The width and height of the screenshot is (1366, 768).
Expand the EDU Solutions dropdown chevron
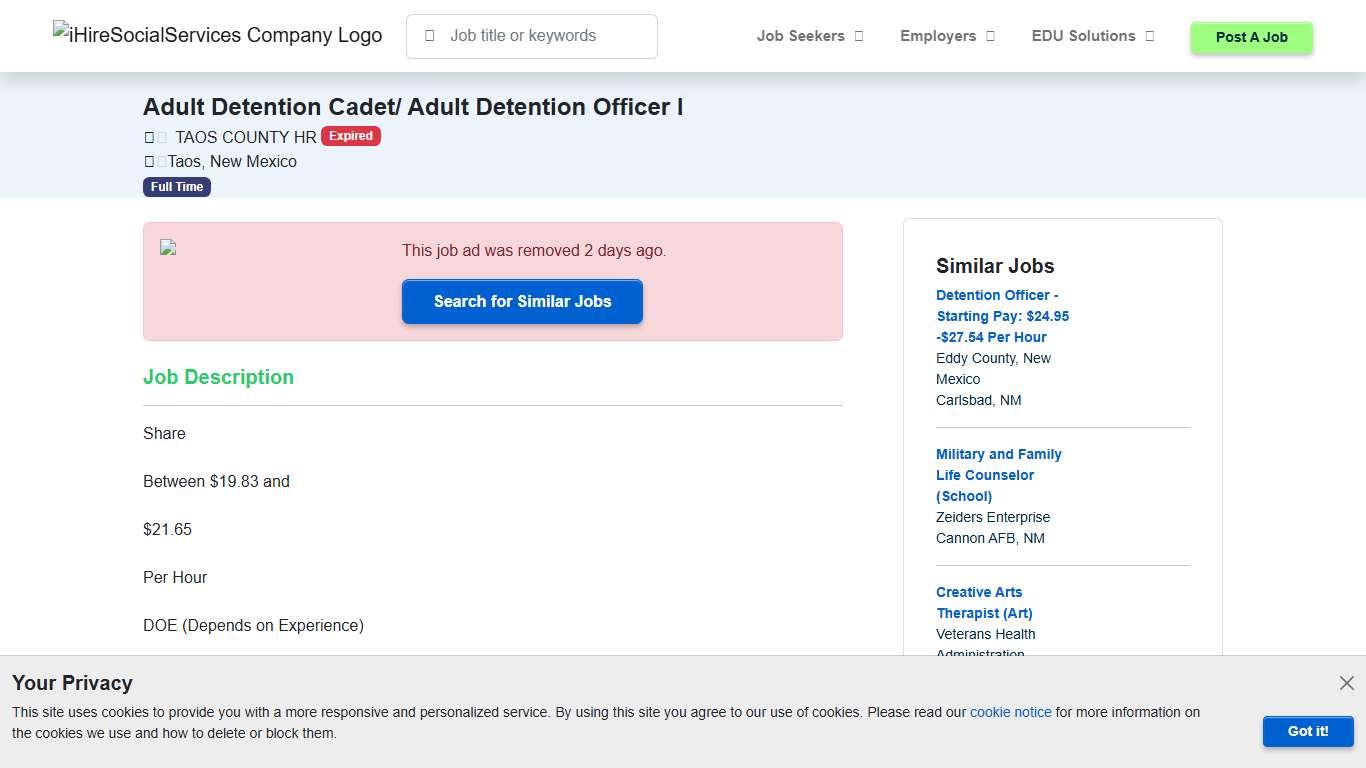(x=1150, y=36)
